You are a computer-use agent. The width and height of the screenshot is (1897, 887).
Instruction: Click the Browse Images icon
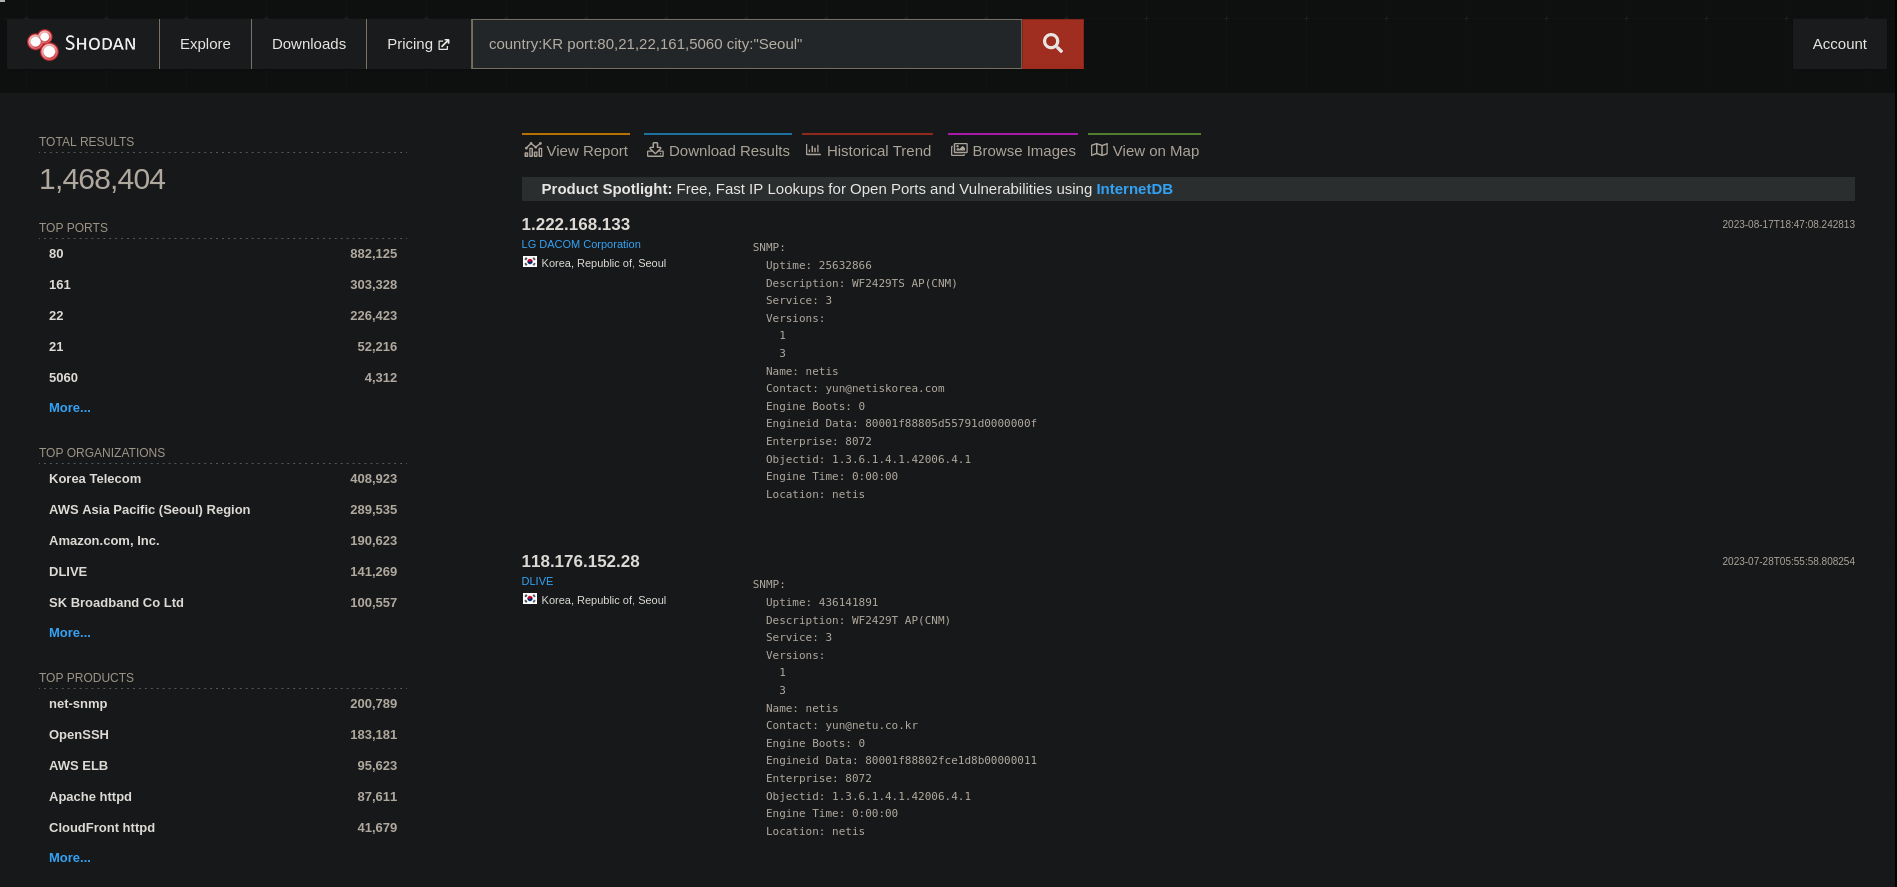tap(959, 150)
